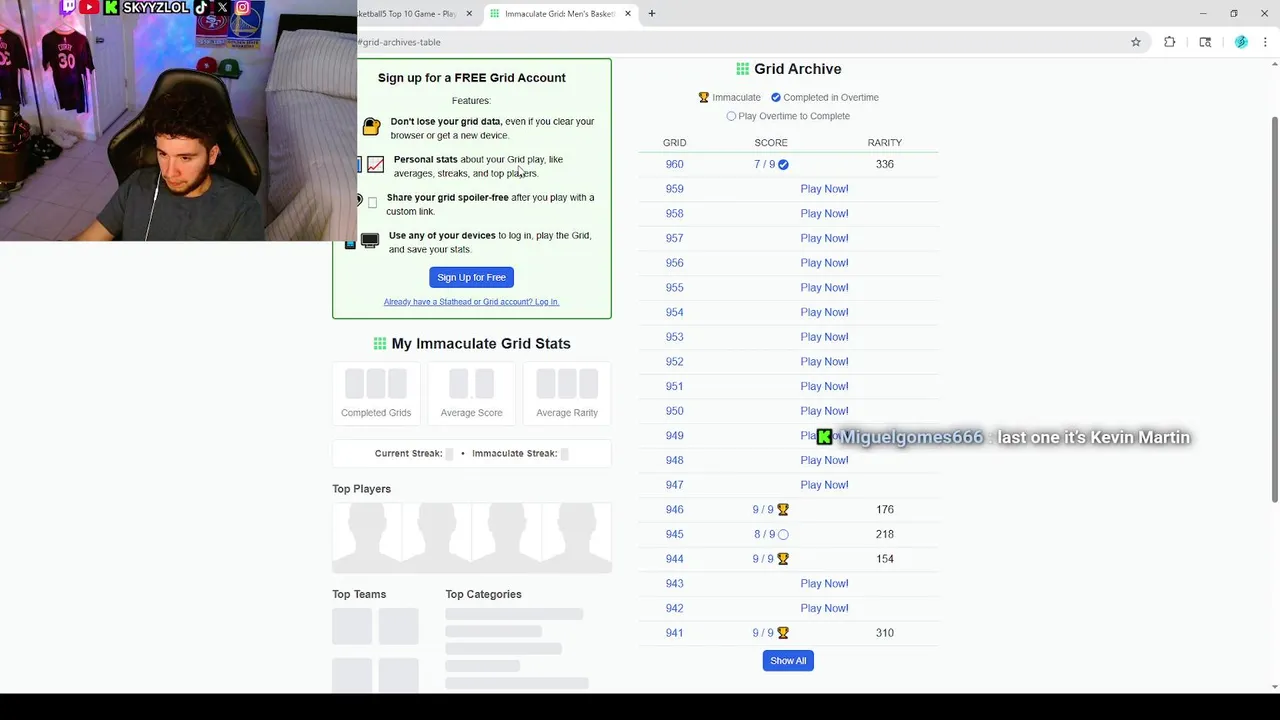Open the teal profile avatar icon
This screenshot has width=1280, height=720.
(x=1241, y=42)
